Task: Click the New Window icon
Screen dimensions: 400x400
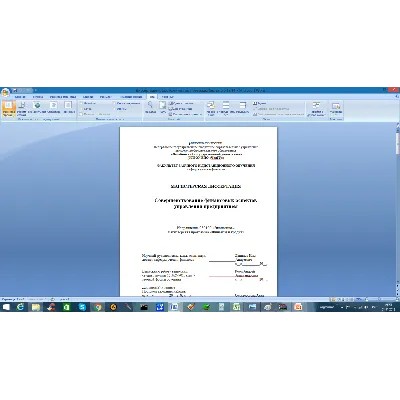Action: click(211, 108)
